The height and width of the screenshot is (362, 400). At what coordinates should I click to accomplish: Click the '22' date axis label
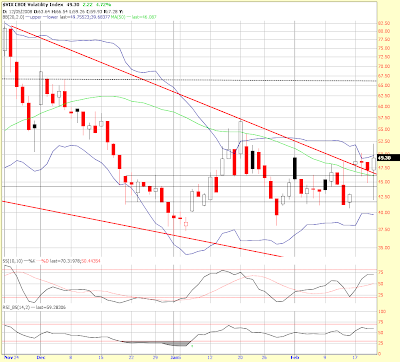131,357
